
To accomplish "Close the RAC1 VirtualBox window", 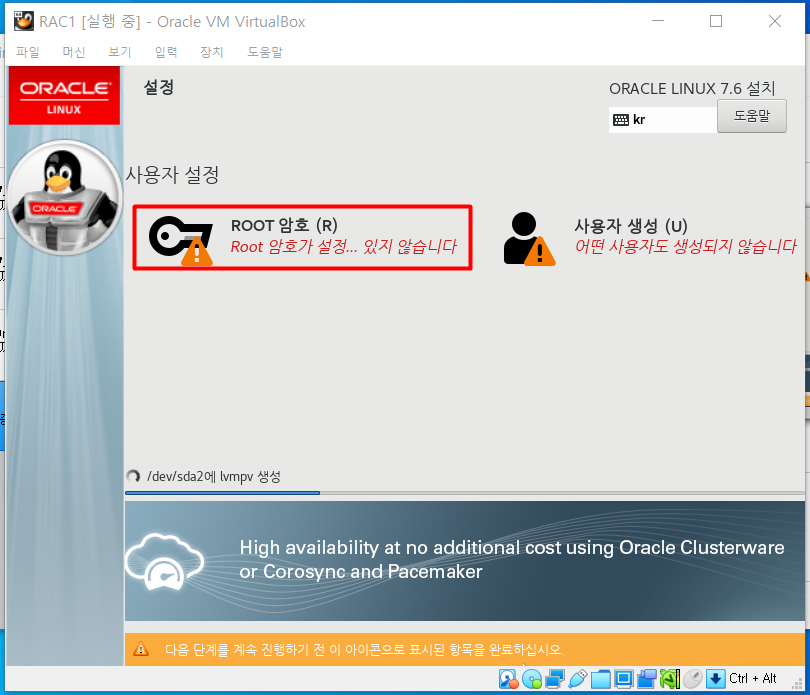I will pyautogui.click(x=775, y=21).
